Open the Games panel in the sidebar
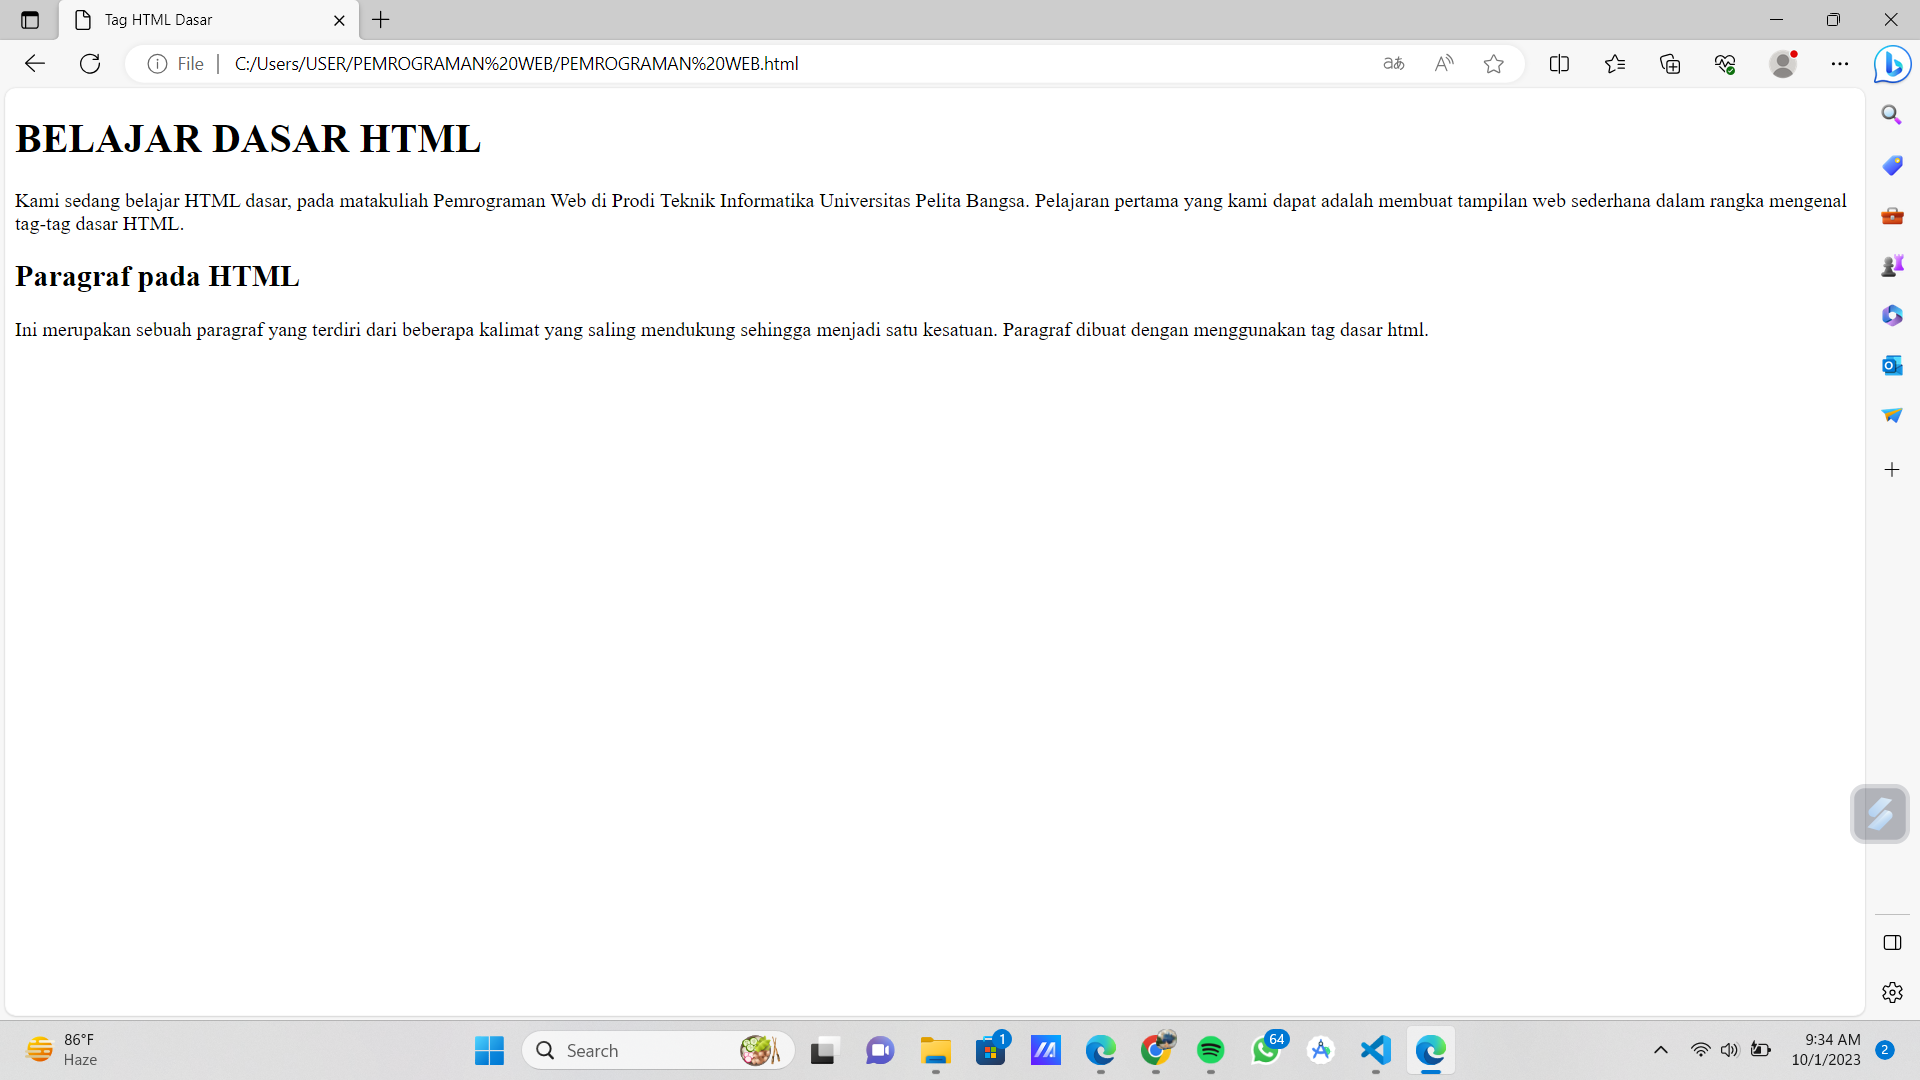 tap(1892, 265)
